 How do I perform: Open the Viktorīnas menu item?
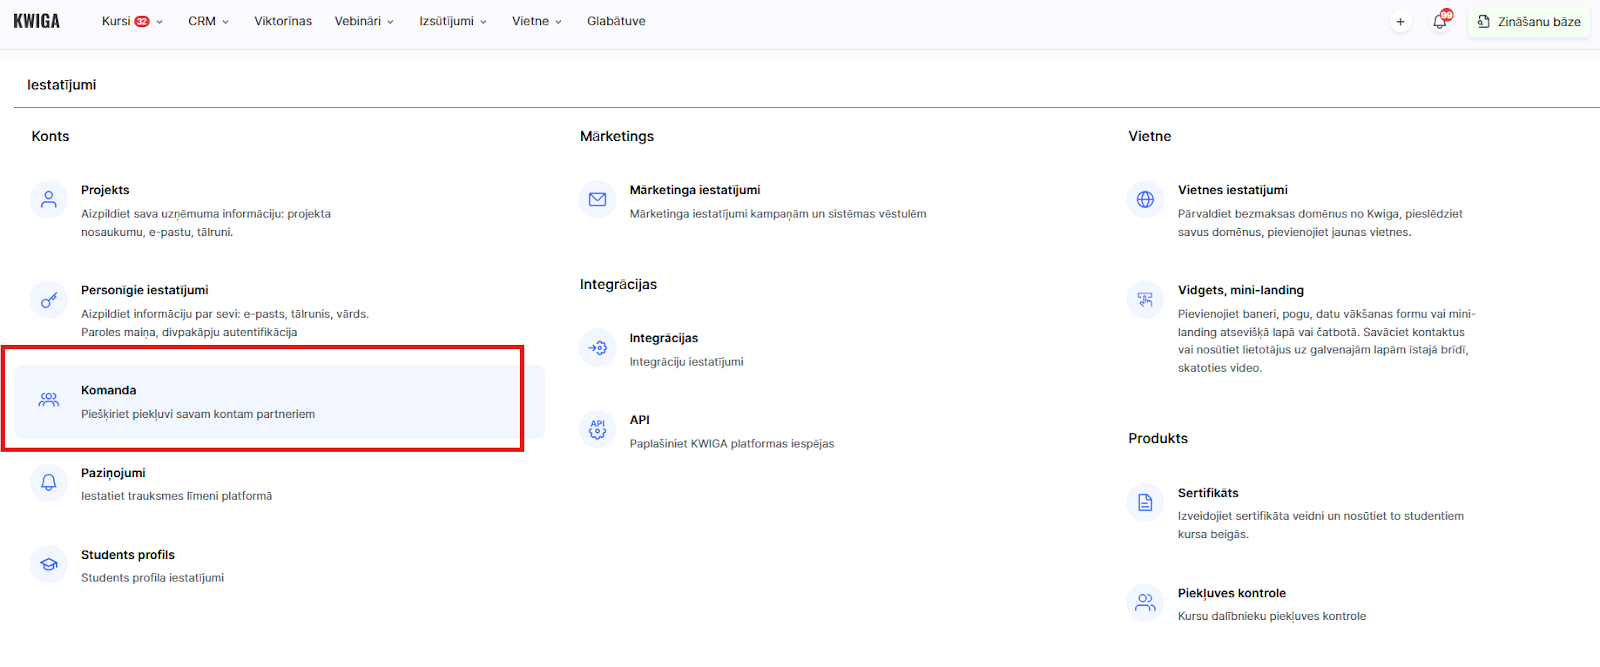click(283, 21)
